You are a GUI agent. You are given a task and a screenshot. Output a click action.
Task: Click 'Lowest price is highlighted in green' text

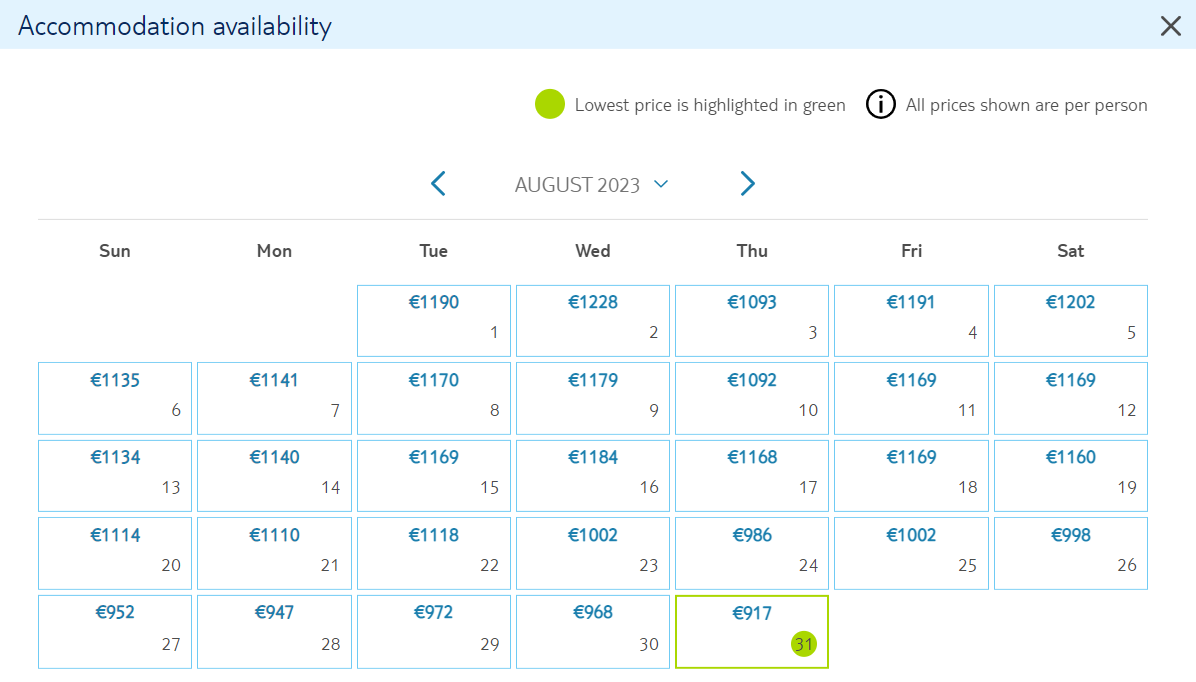point(710,105)
